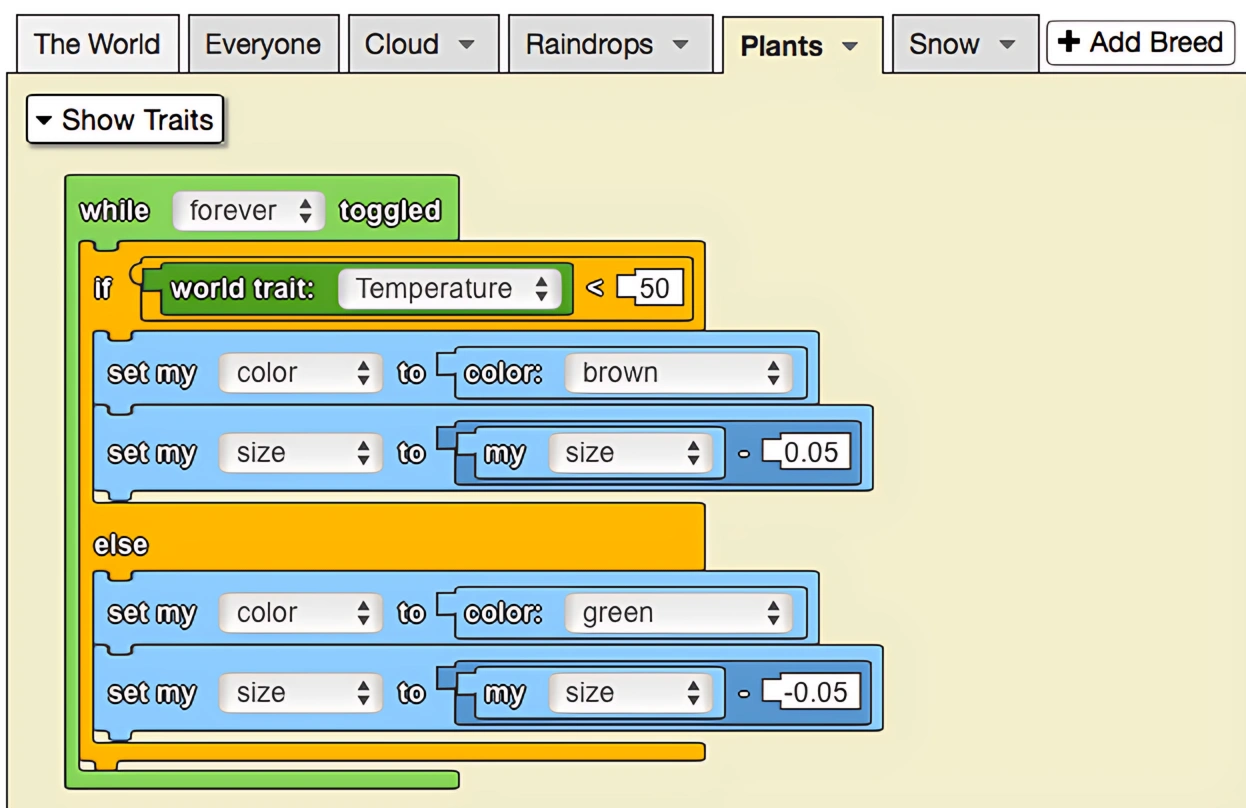This screenshot has width=1246, height=808.
Task: Click the while forever toggled block header
Action: (x=115, y=210)
